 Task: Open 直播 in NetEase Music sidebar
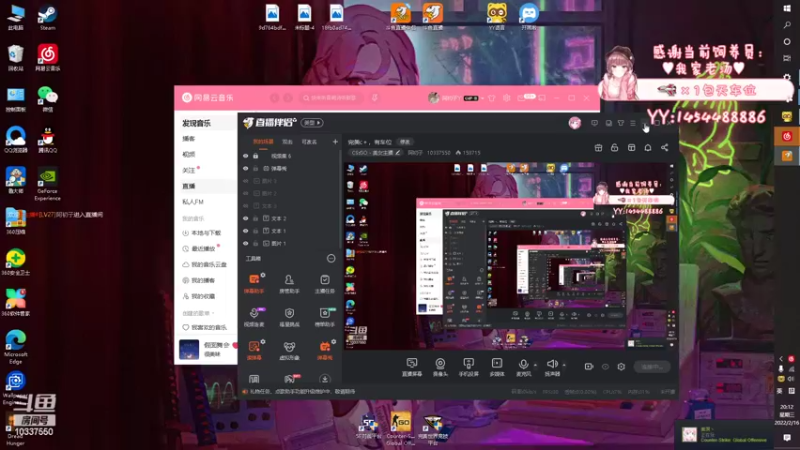pyautogui.click(x=189, y=186)
